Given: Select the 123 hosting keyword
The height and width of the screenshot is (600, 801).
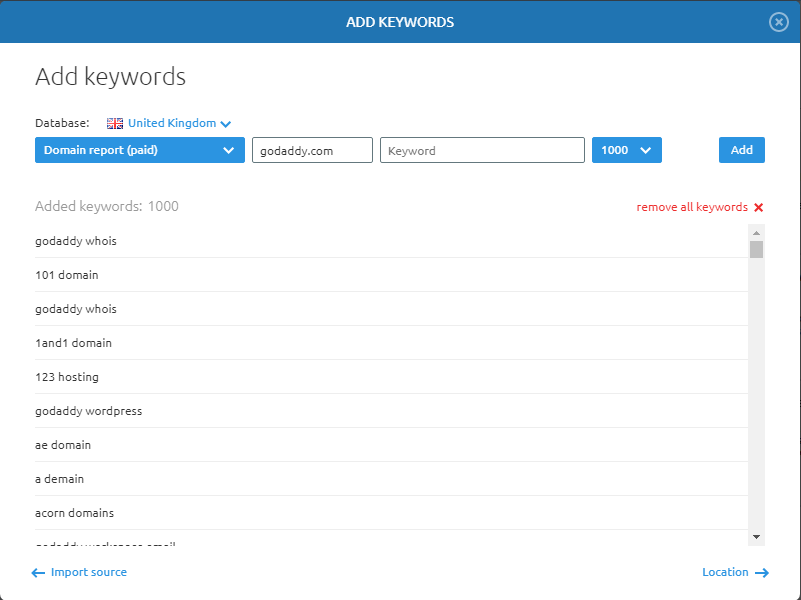Looking at the screenshot, I should [391, 377].
